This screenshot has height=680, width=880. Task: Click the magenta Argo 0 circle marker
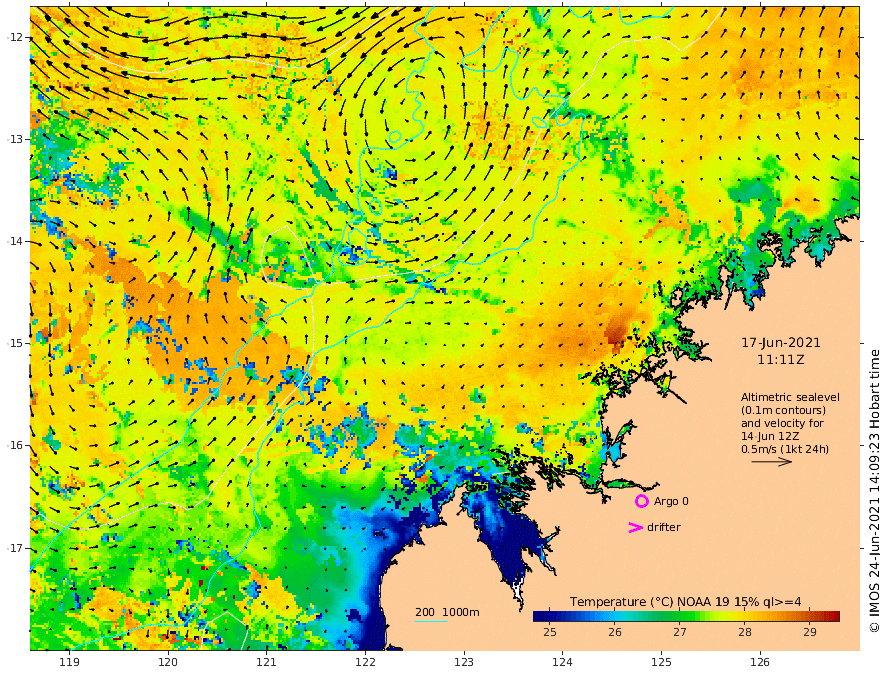click(x=641, y=501)
